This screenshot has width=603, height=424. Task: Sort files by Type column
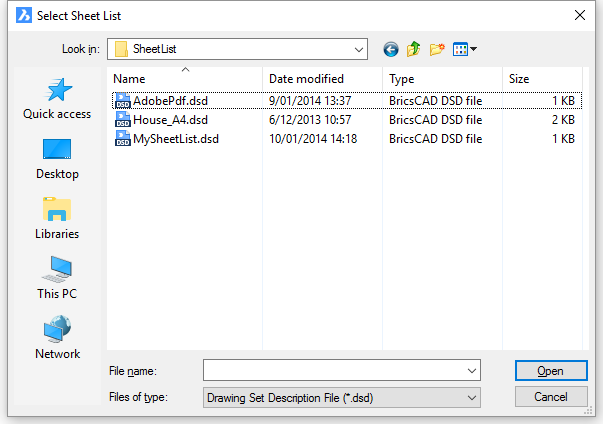[x=443, y=79]
